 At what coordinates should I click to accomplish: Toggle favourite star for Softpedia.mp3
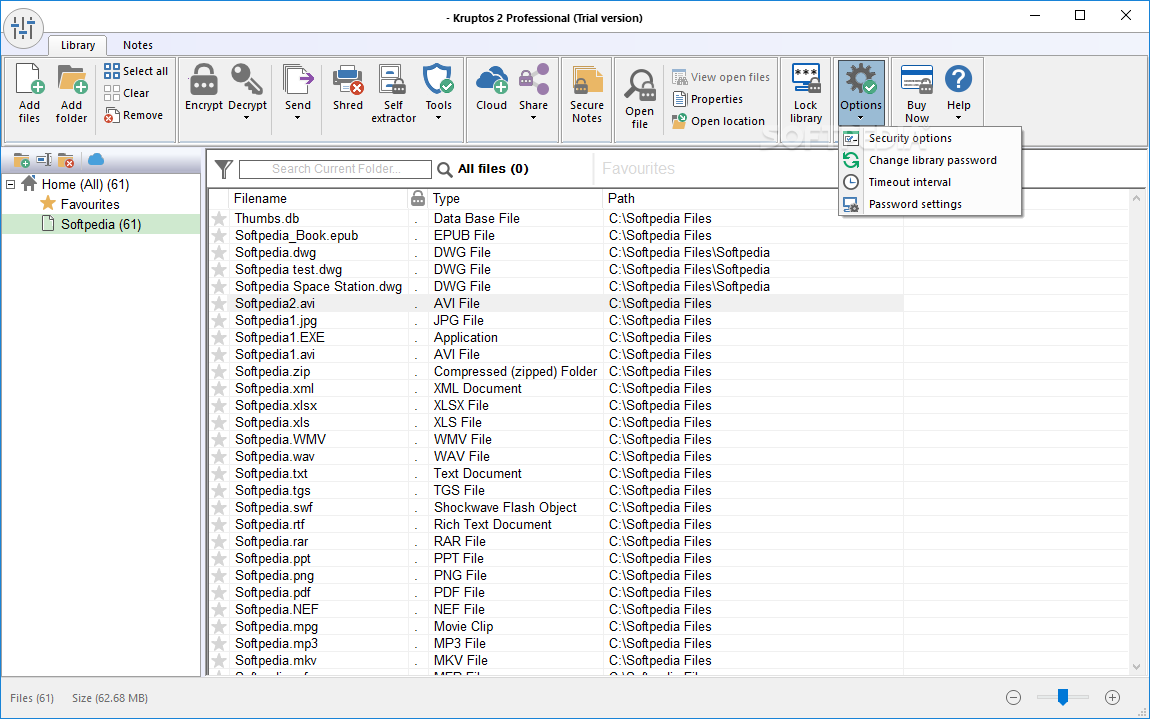219,643
